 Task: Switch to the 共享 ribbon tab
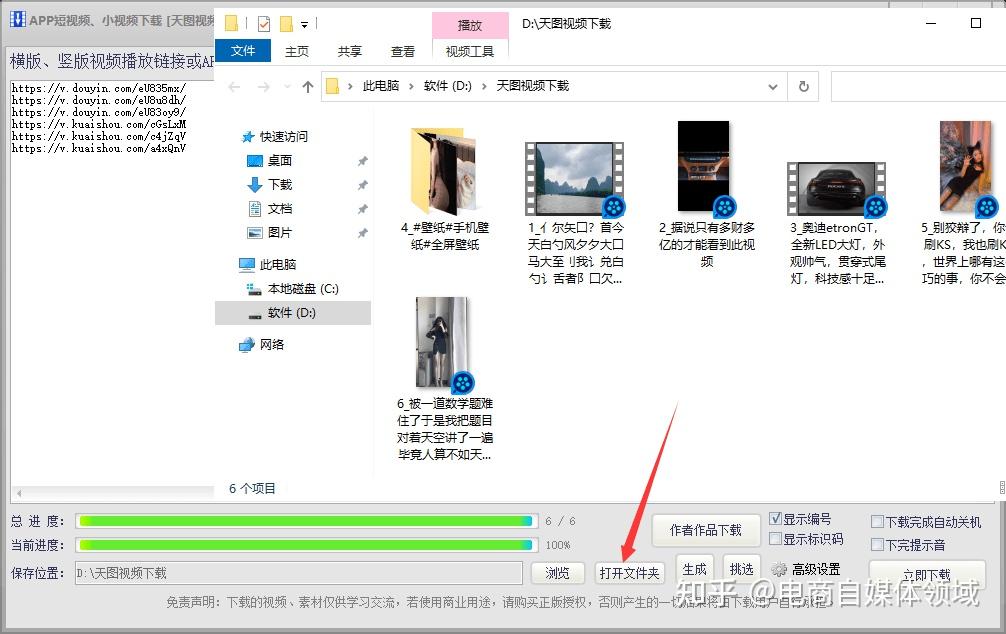coord(350,51)
